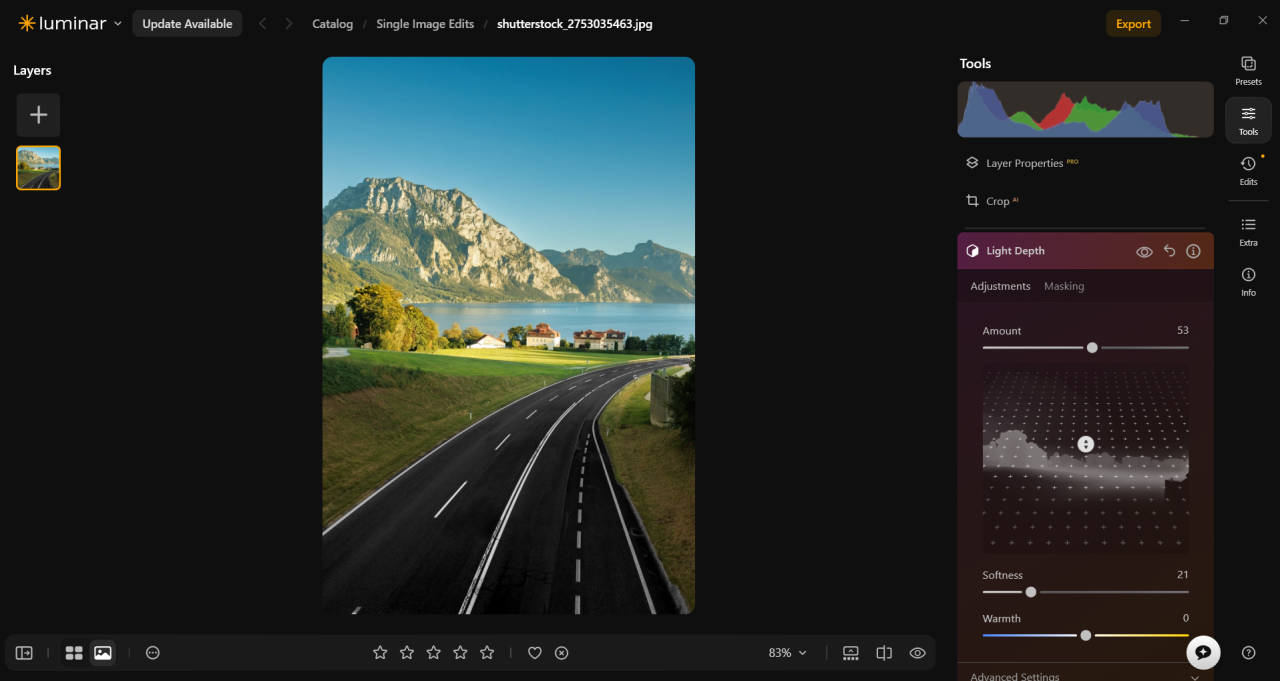Select the Tools sidebar icon
Screen dimensions: 1280x681
(x=1248, y=119)
